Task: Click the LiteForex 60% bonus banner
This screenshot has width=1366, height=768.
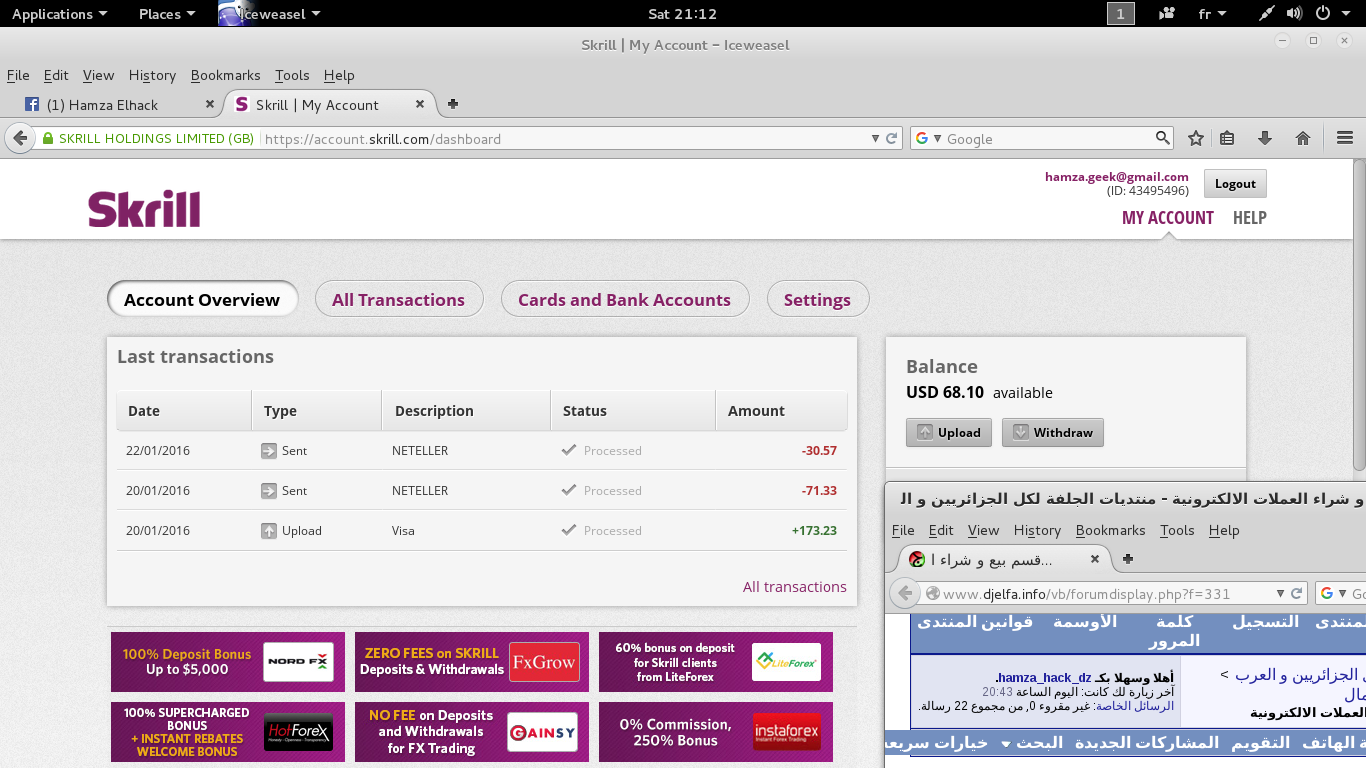Action: pos(716,662)
